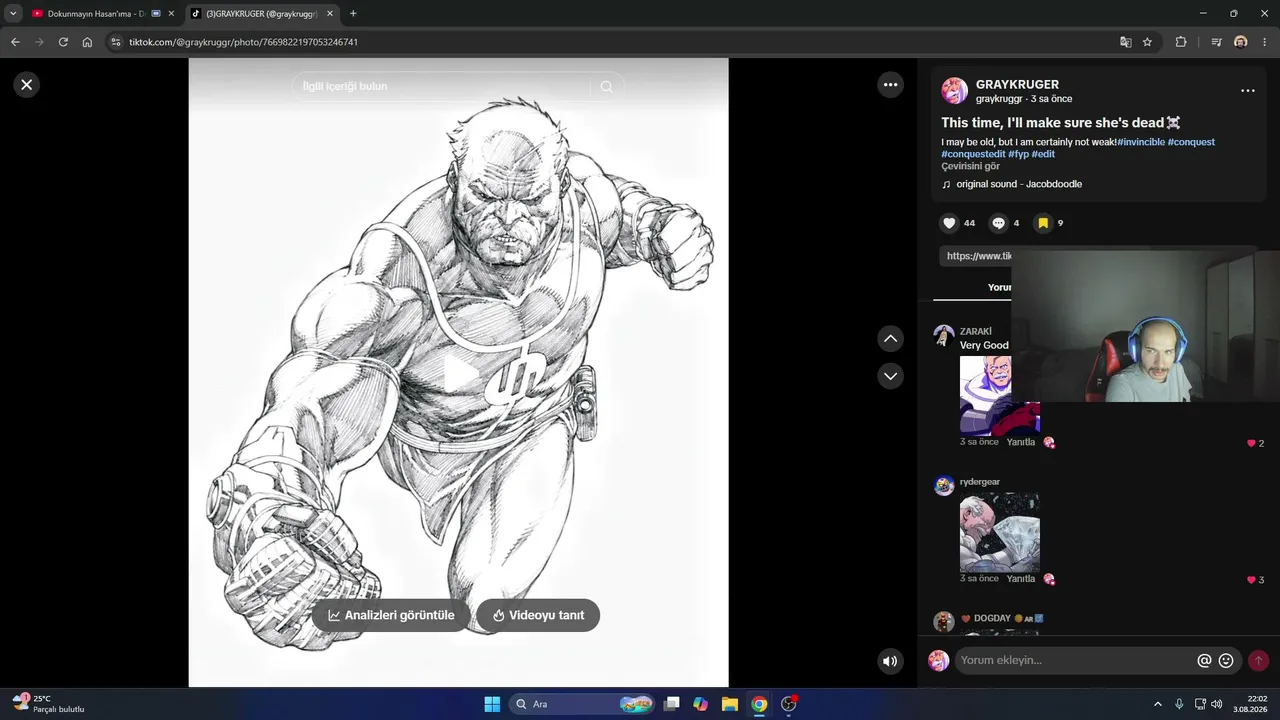Bookmark this page with the star icon
This screenshot has height=720, width=1280.
point(1148,42)
